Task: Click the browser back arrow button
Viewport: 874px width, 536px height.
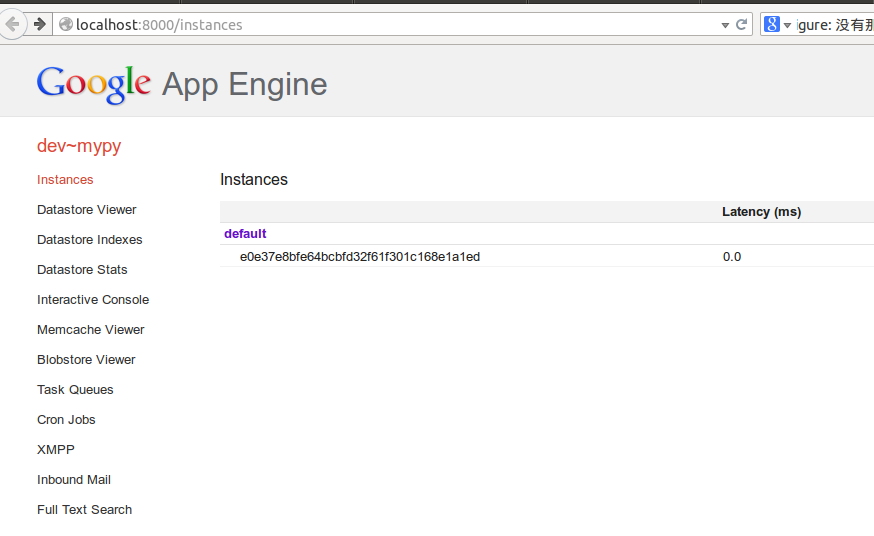Action: click(x=12, y=25)
